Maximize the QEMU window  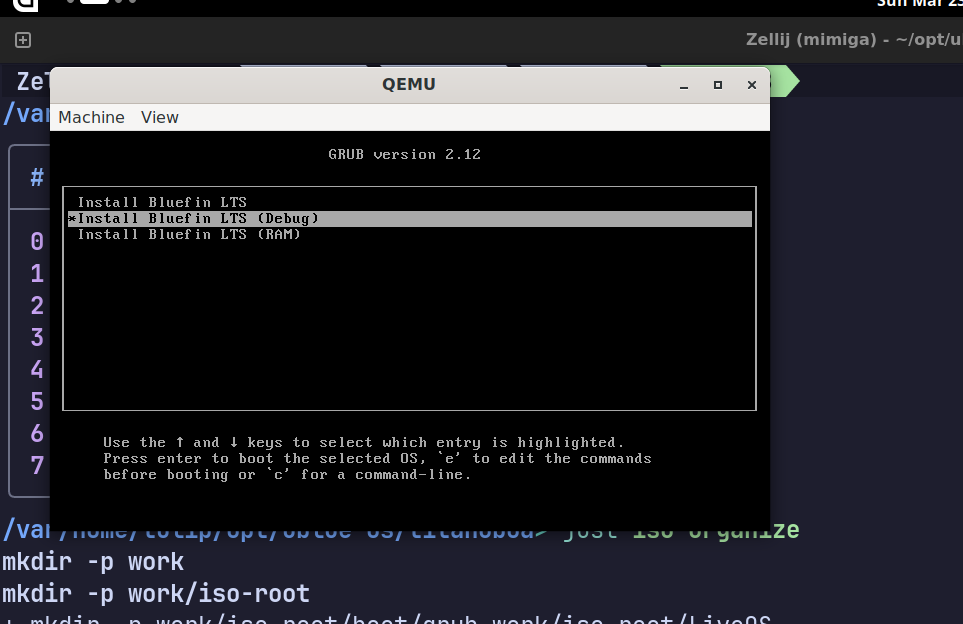coord(717,85)
